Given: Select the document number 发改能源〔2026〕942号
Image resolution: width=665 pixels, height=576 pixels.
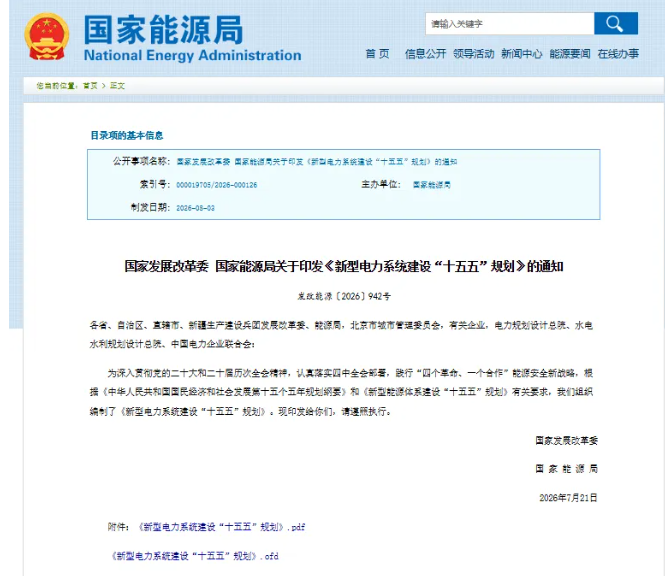Looking at the screenshot, I should (344, 296).
